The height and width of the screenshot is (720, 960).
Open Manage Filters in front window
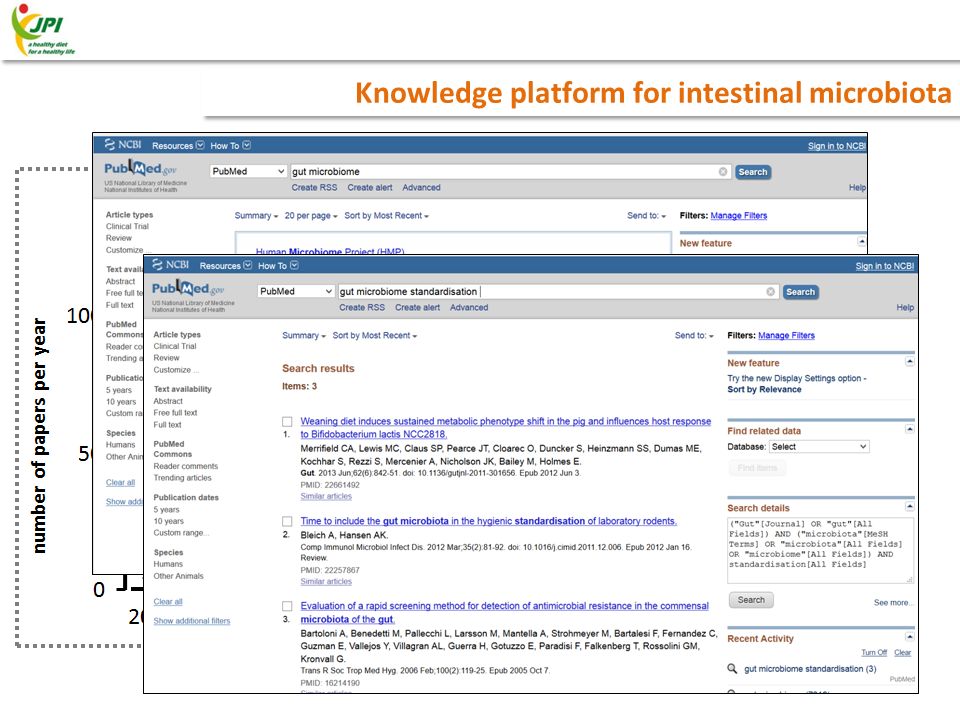point(786,336)
